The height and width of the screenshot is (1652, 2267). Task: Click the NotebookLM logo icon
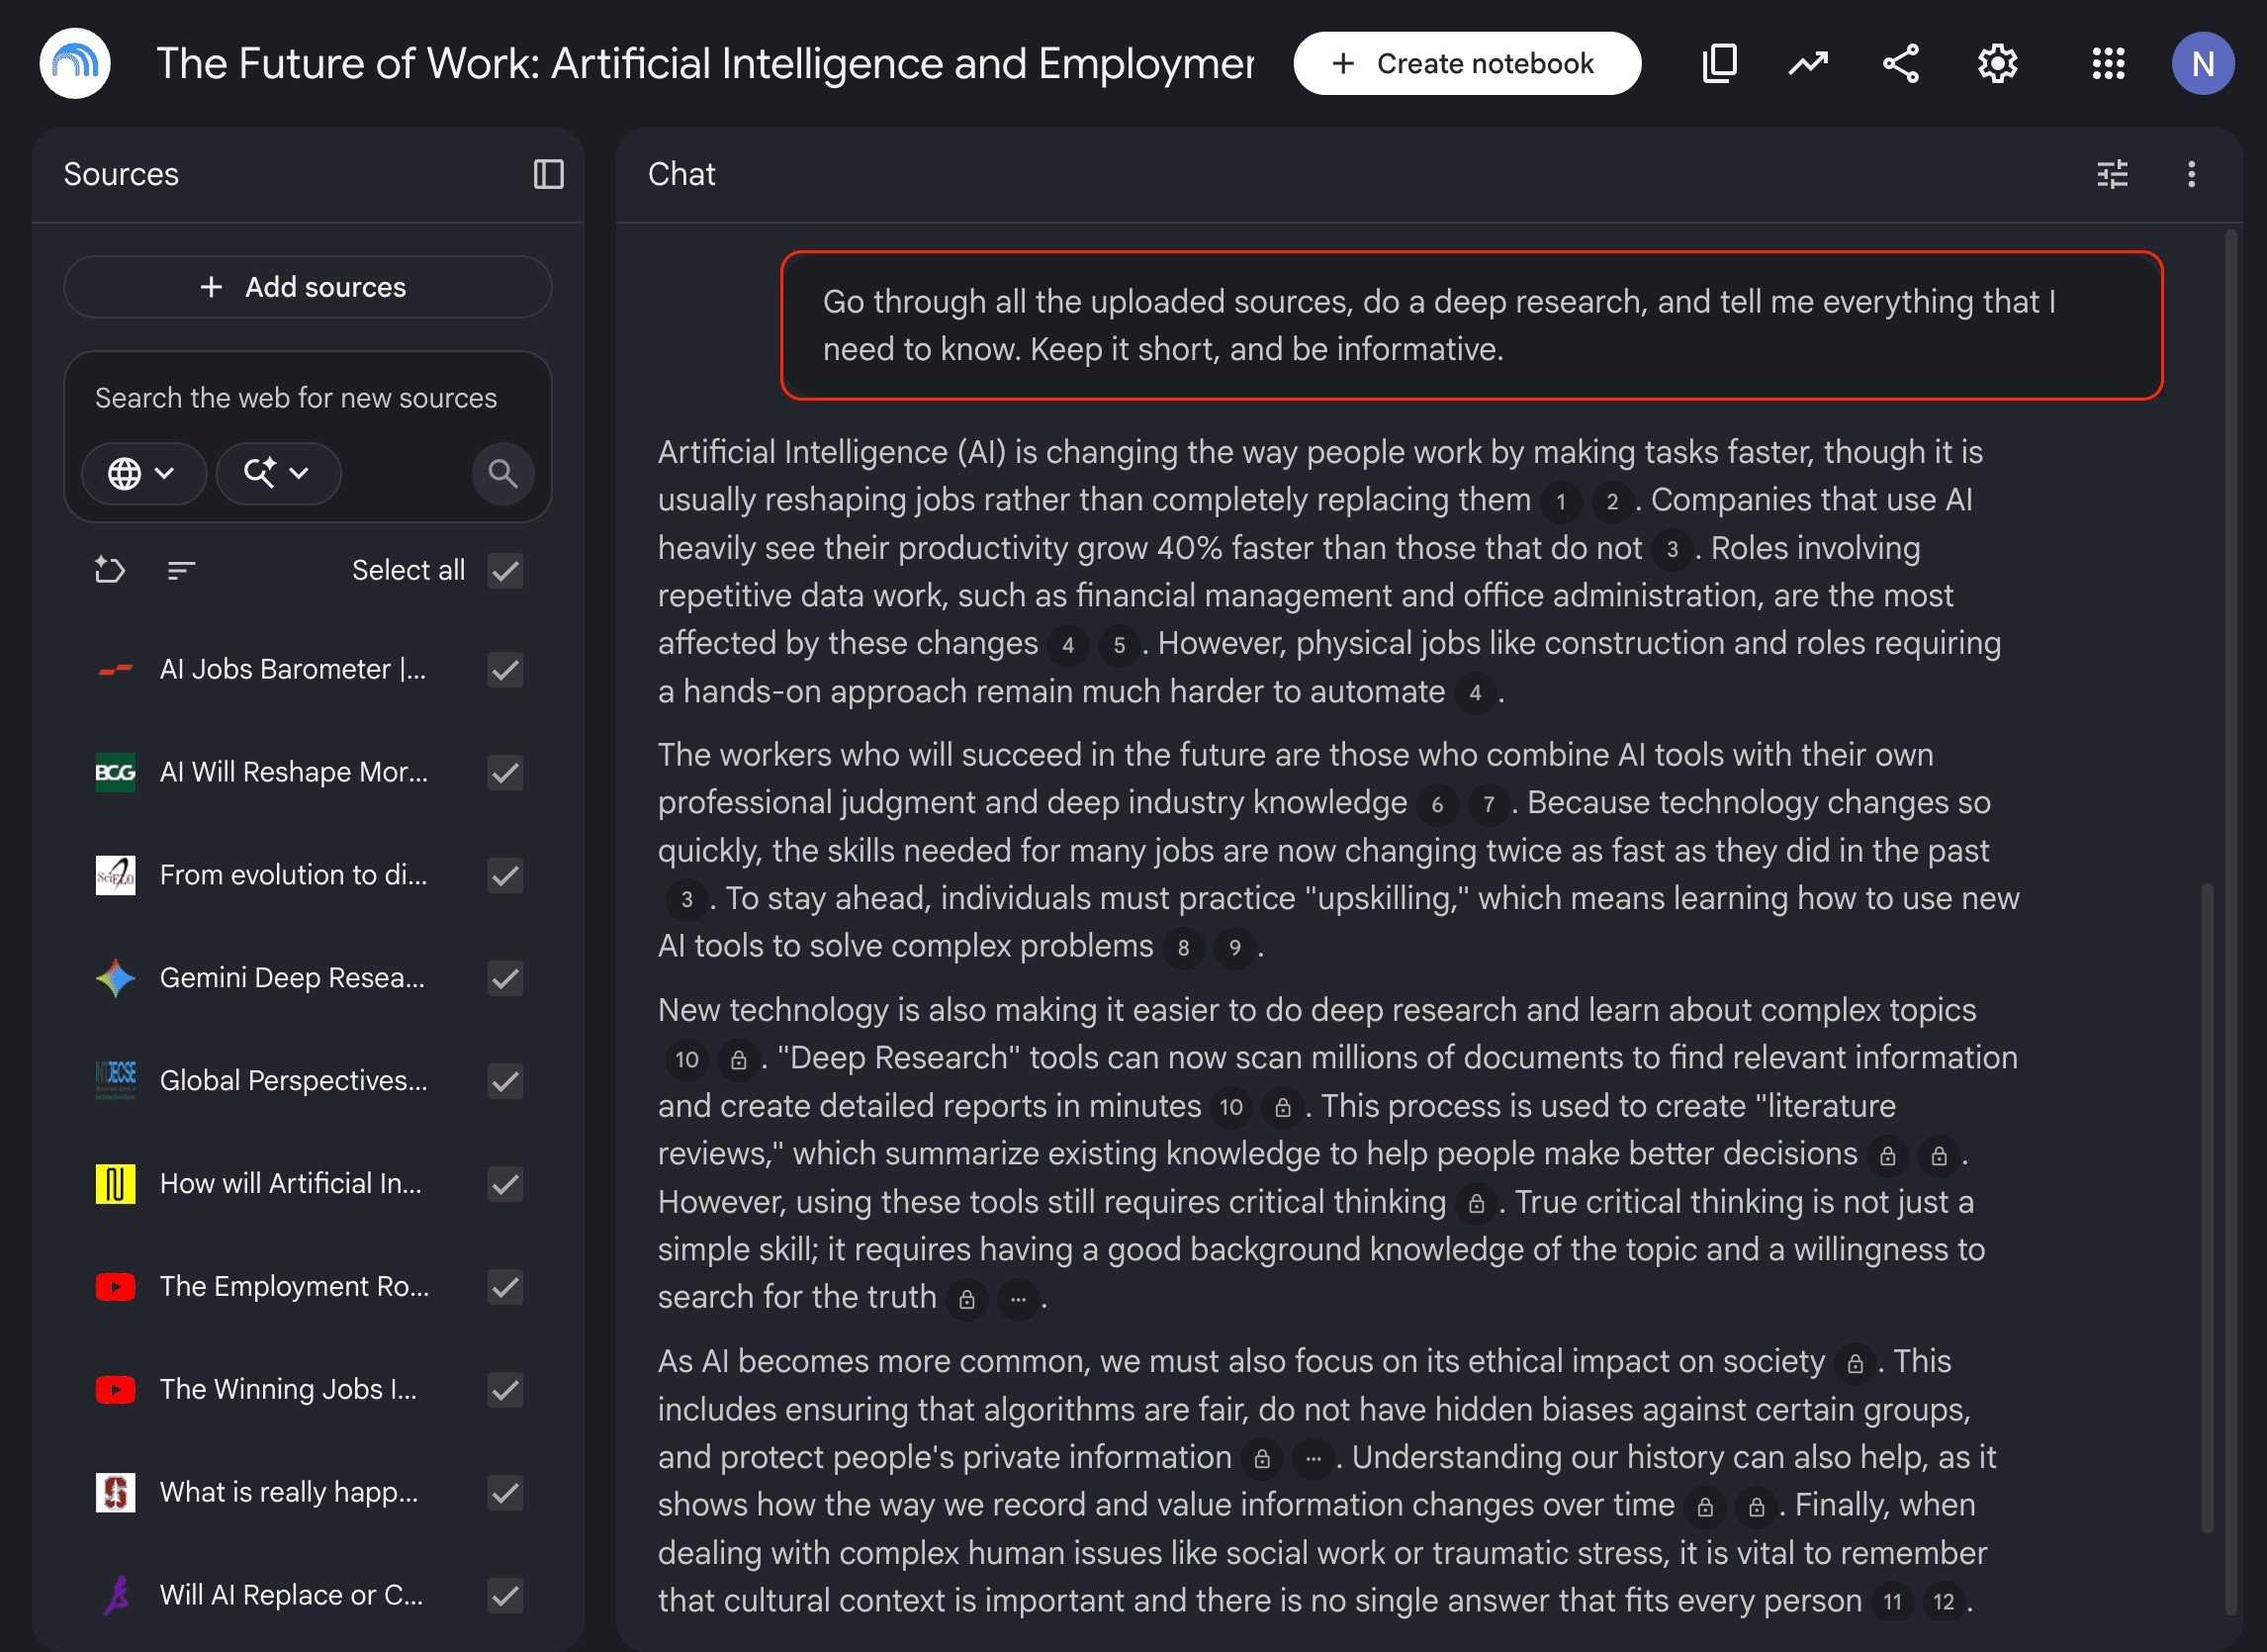click(x=75, y=63)
